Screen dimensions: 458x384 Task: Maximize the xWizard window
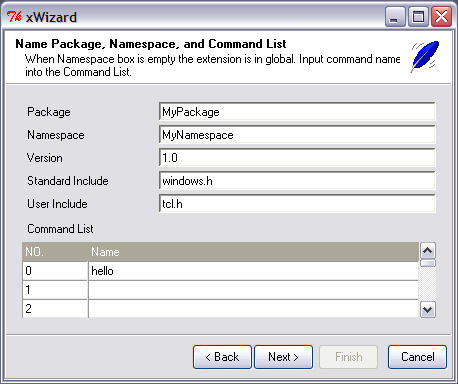click(418, 16)
